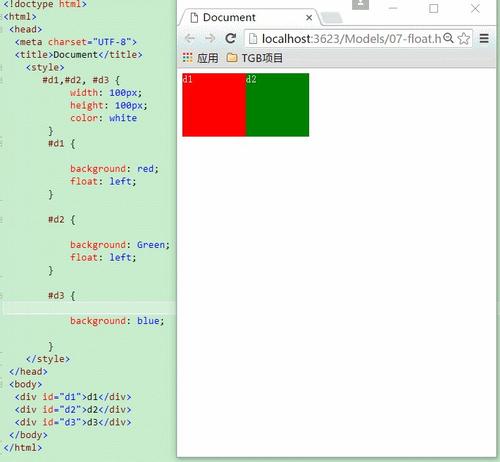Screen dimensions: 500x462
Task: Maximize the browser window
Action: click(434, 8)
